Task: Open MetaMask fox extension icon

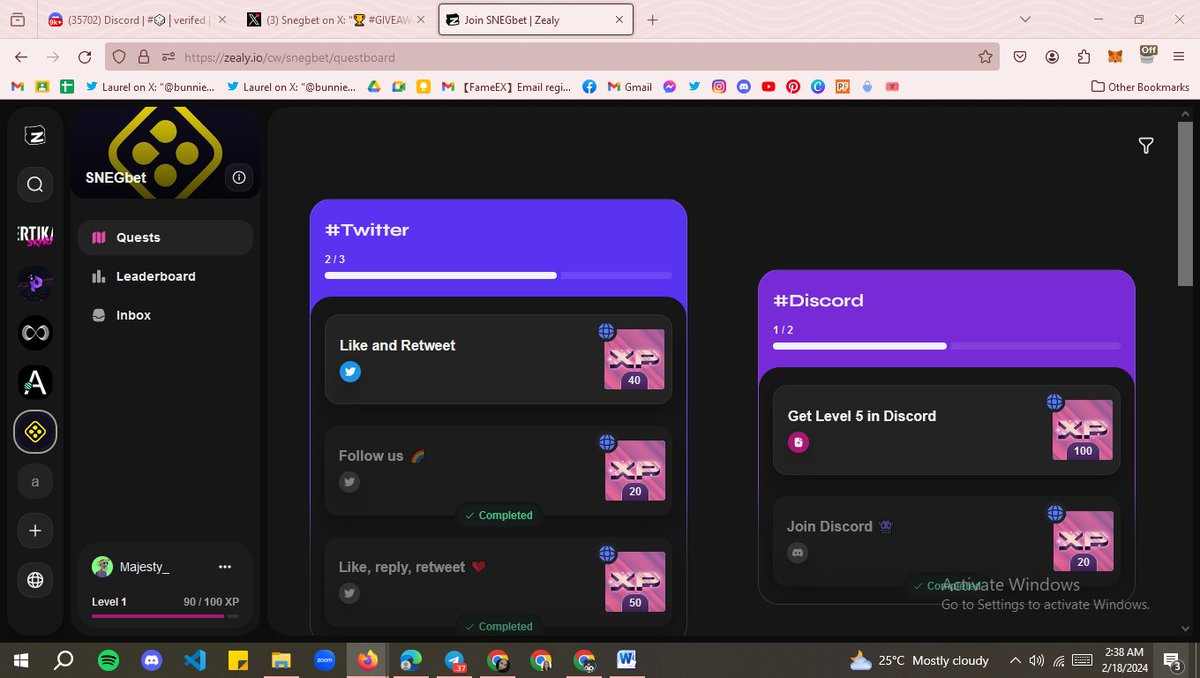Action: (1116, 57)
